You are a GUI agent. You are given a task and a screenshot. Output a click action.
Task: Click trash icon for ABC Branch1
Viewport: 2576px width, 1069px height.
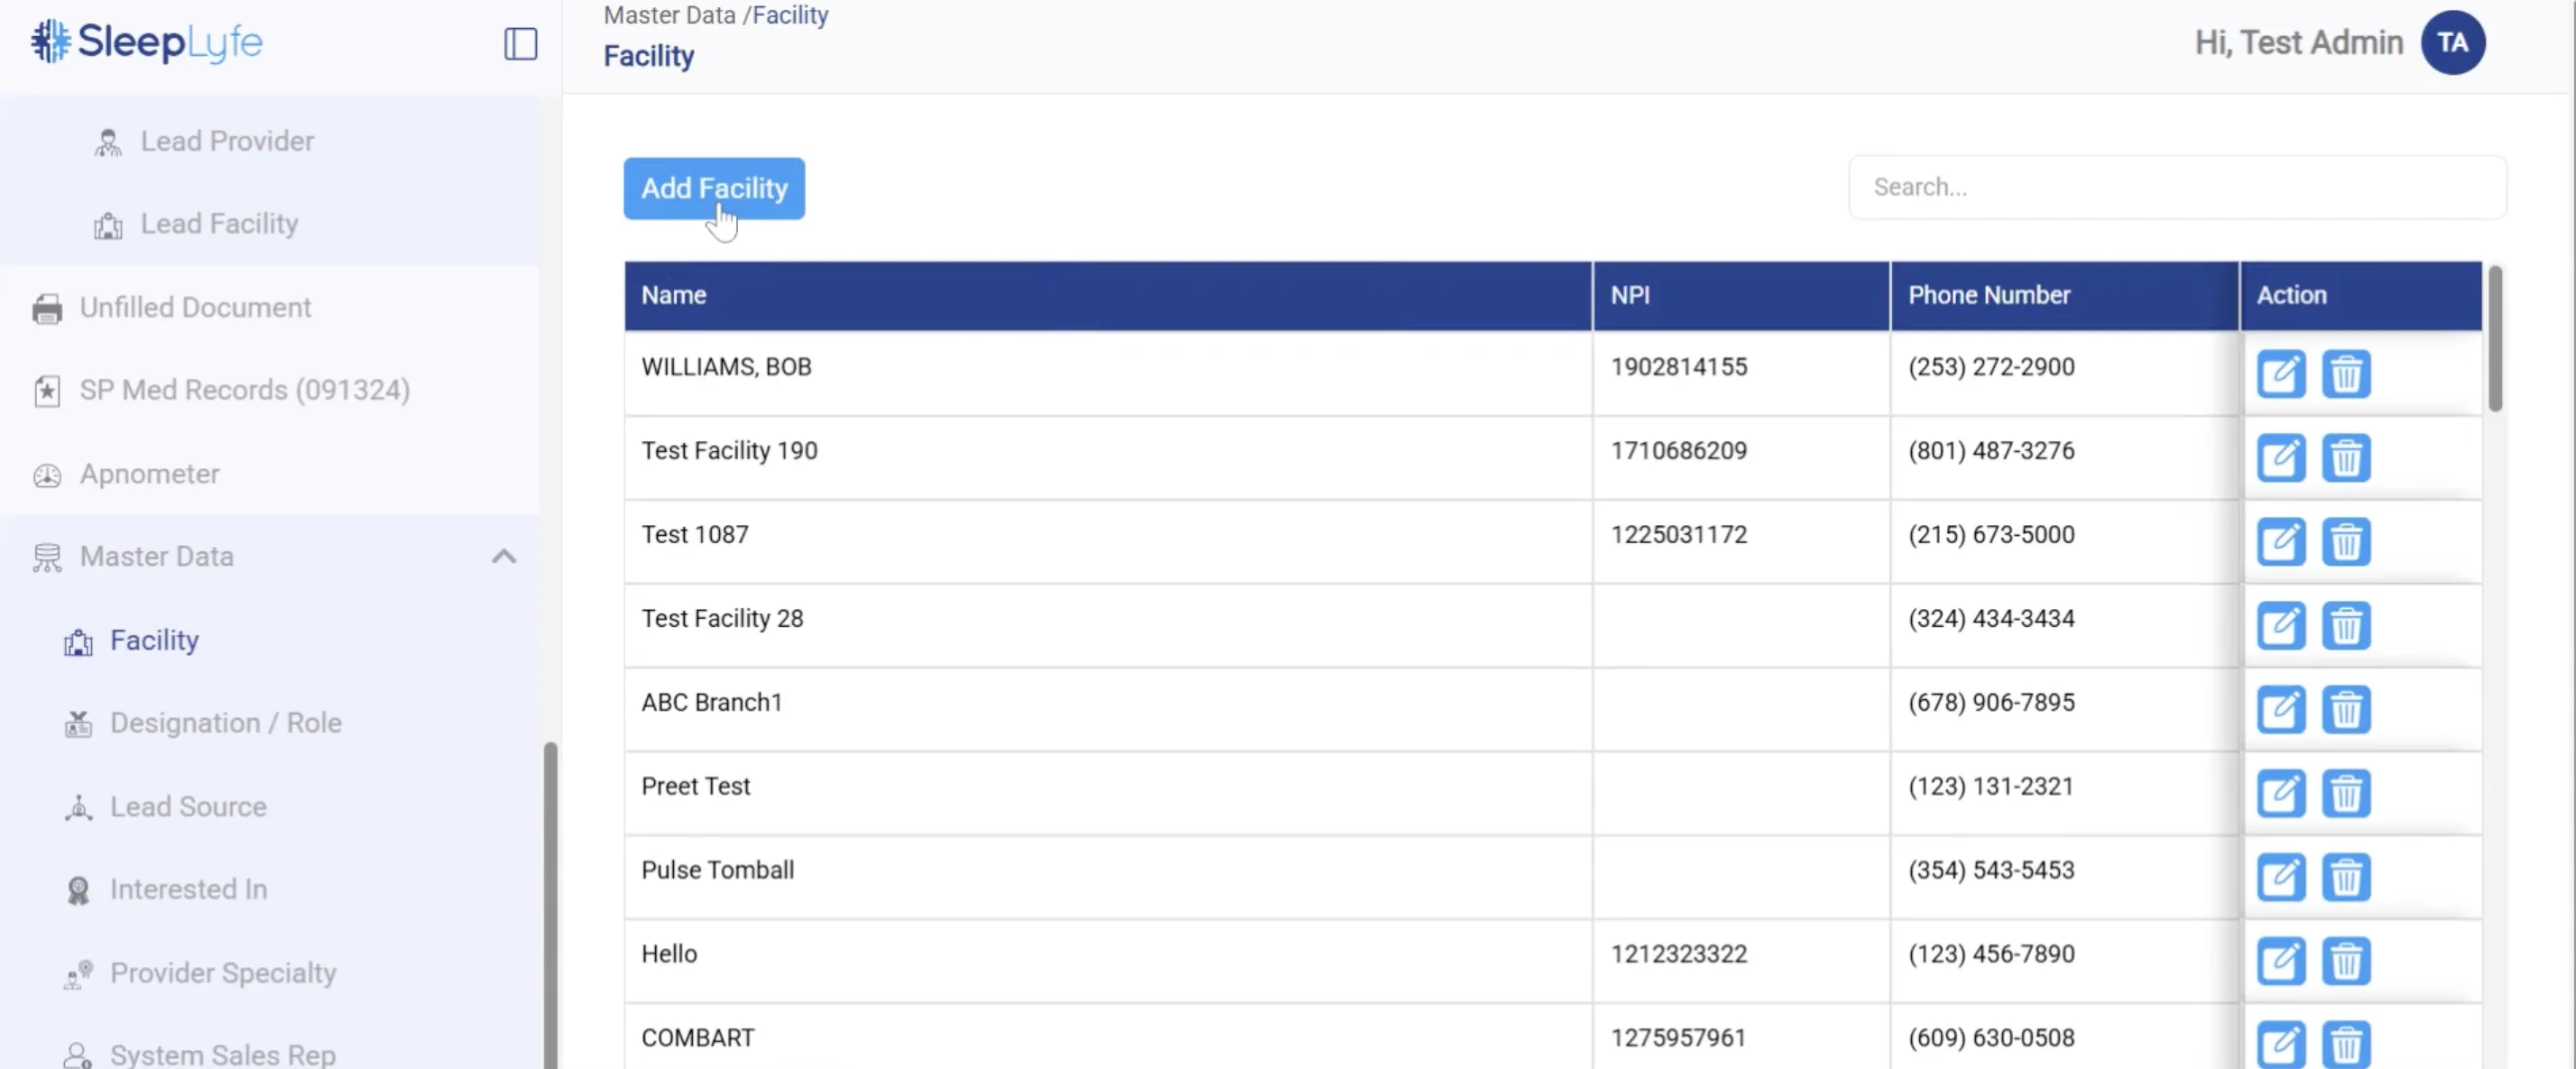pos(2345,711)
